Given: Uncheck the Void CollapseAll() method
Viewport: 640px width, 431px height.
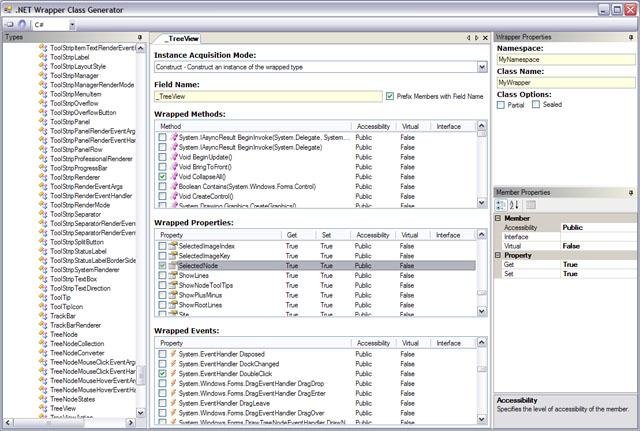Looking at the screenshot, I should tap(162, 177).
